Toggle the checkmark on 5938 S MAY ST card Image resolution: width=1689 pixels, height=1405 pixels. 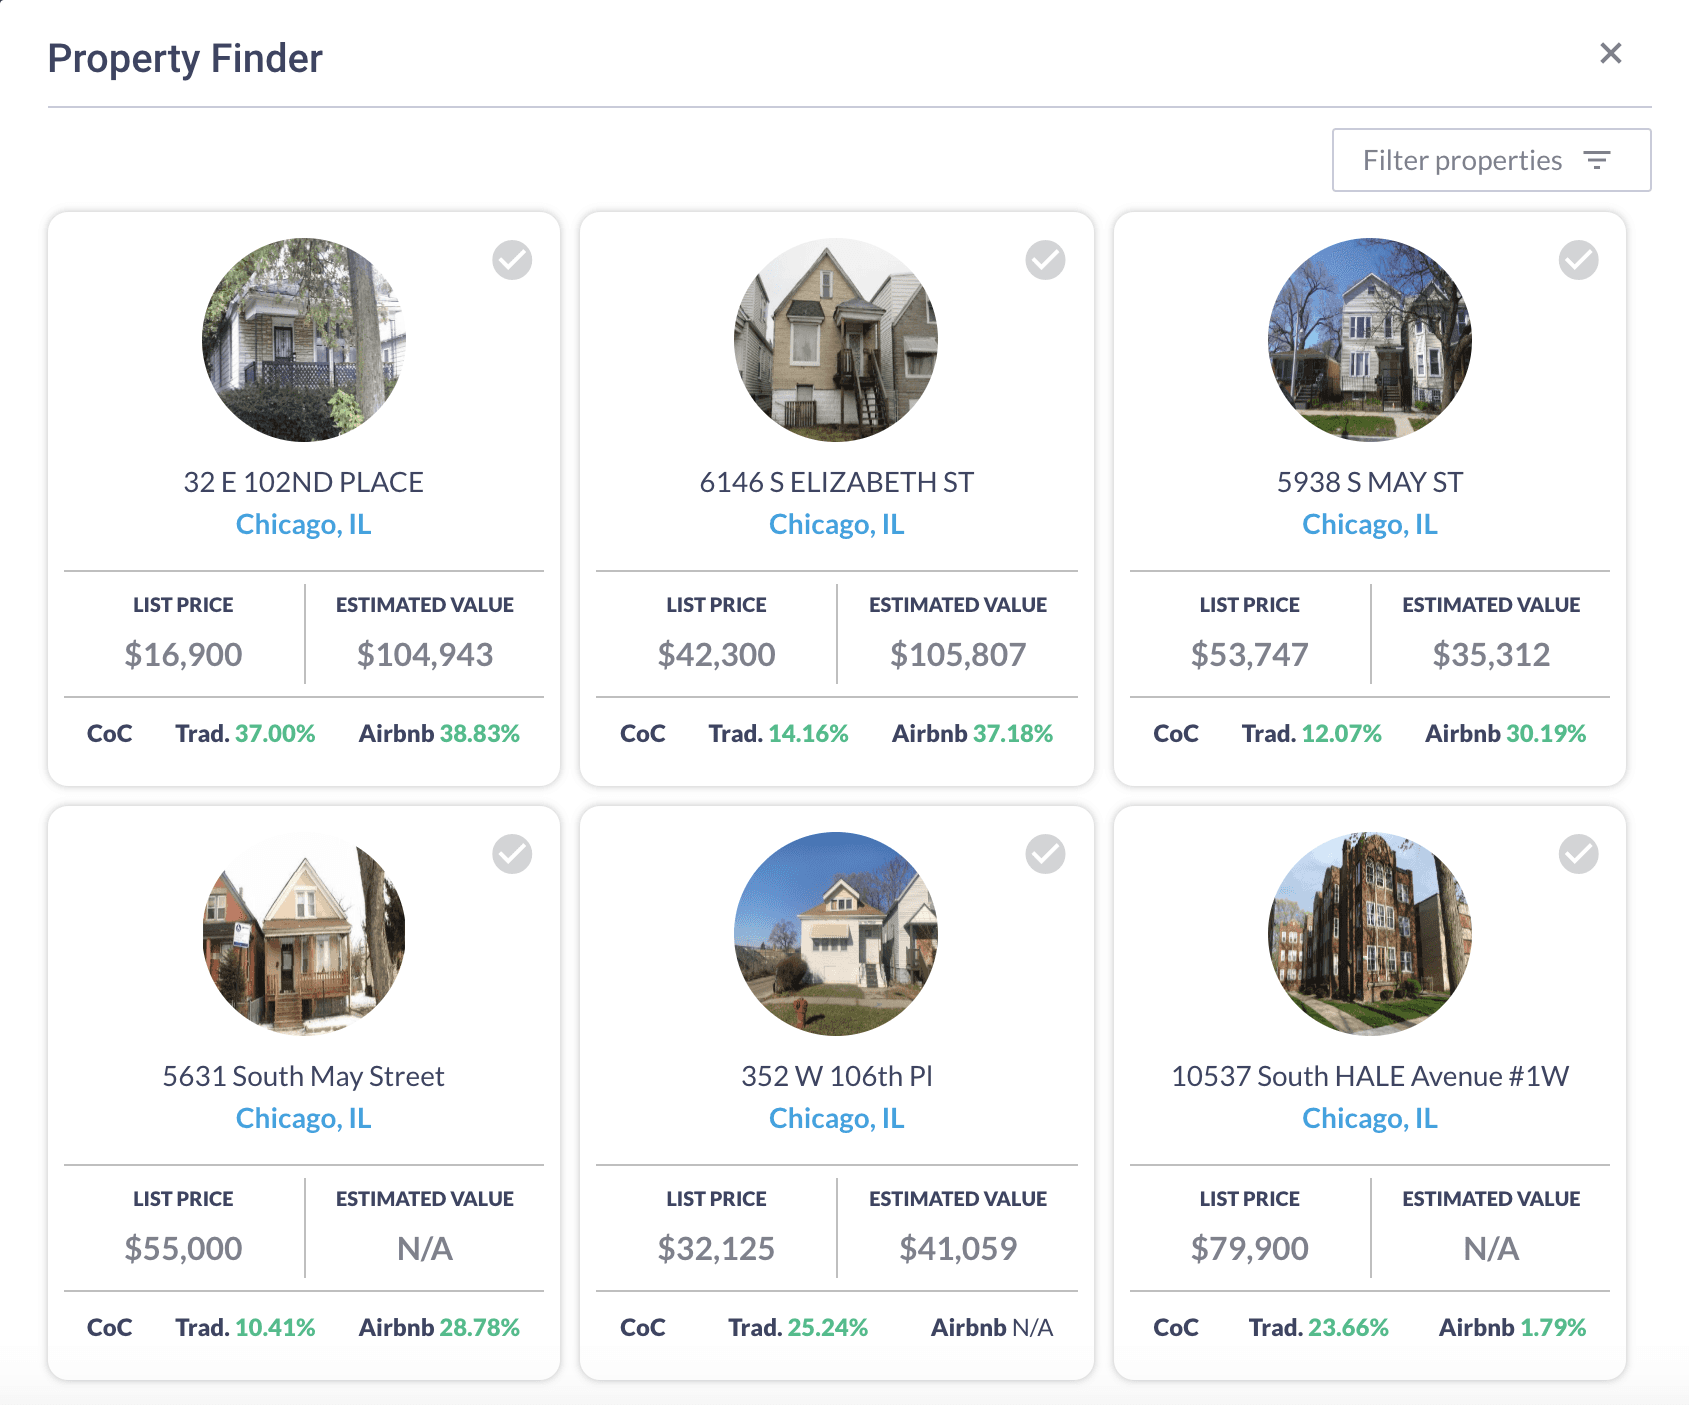pyautogui.click(x=1577, y=260)
